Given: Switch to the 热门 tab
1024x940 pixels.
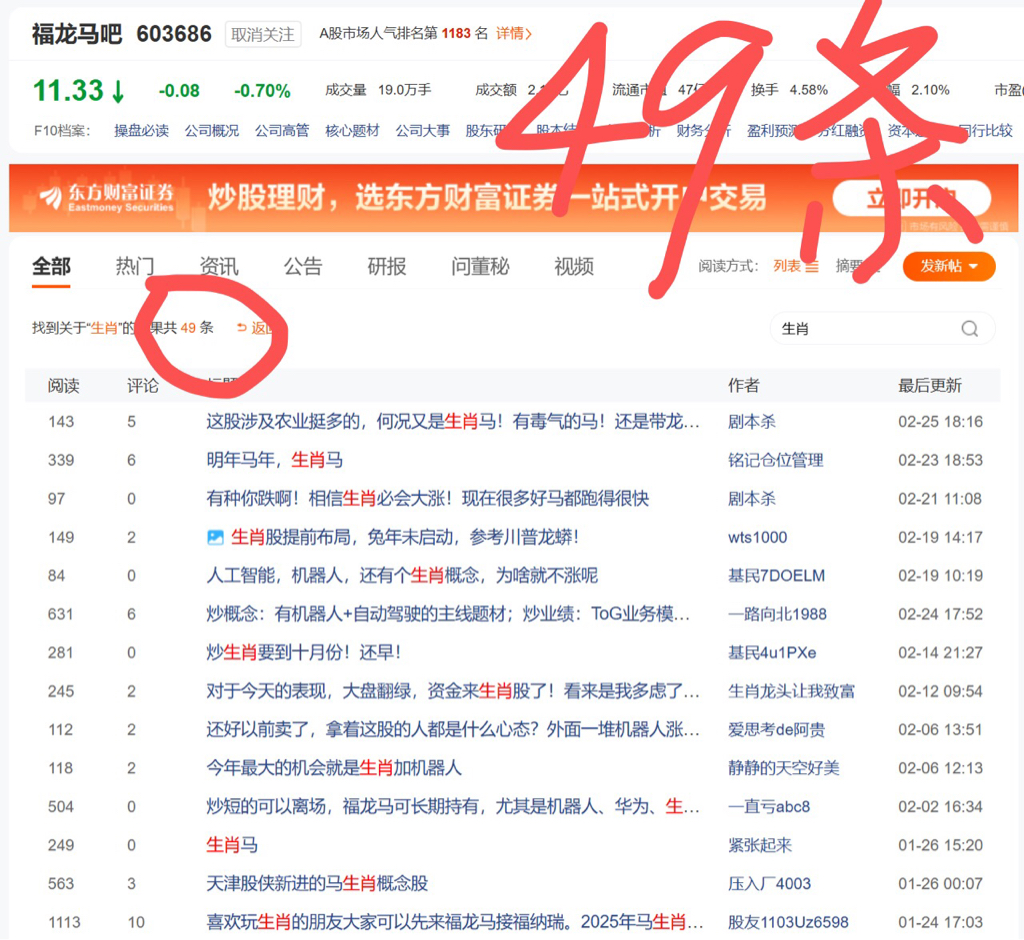Looking at the screenshot, I should [x=135, y=267].
